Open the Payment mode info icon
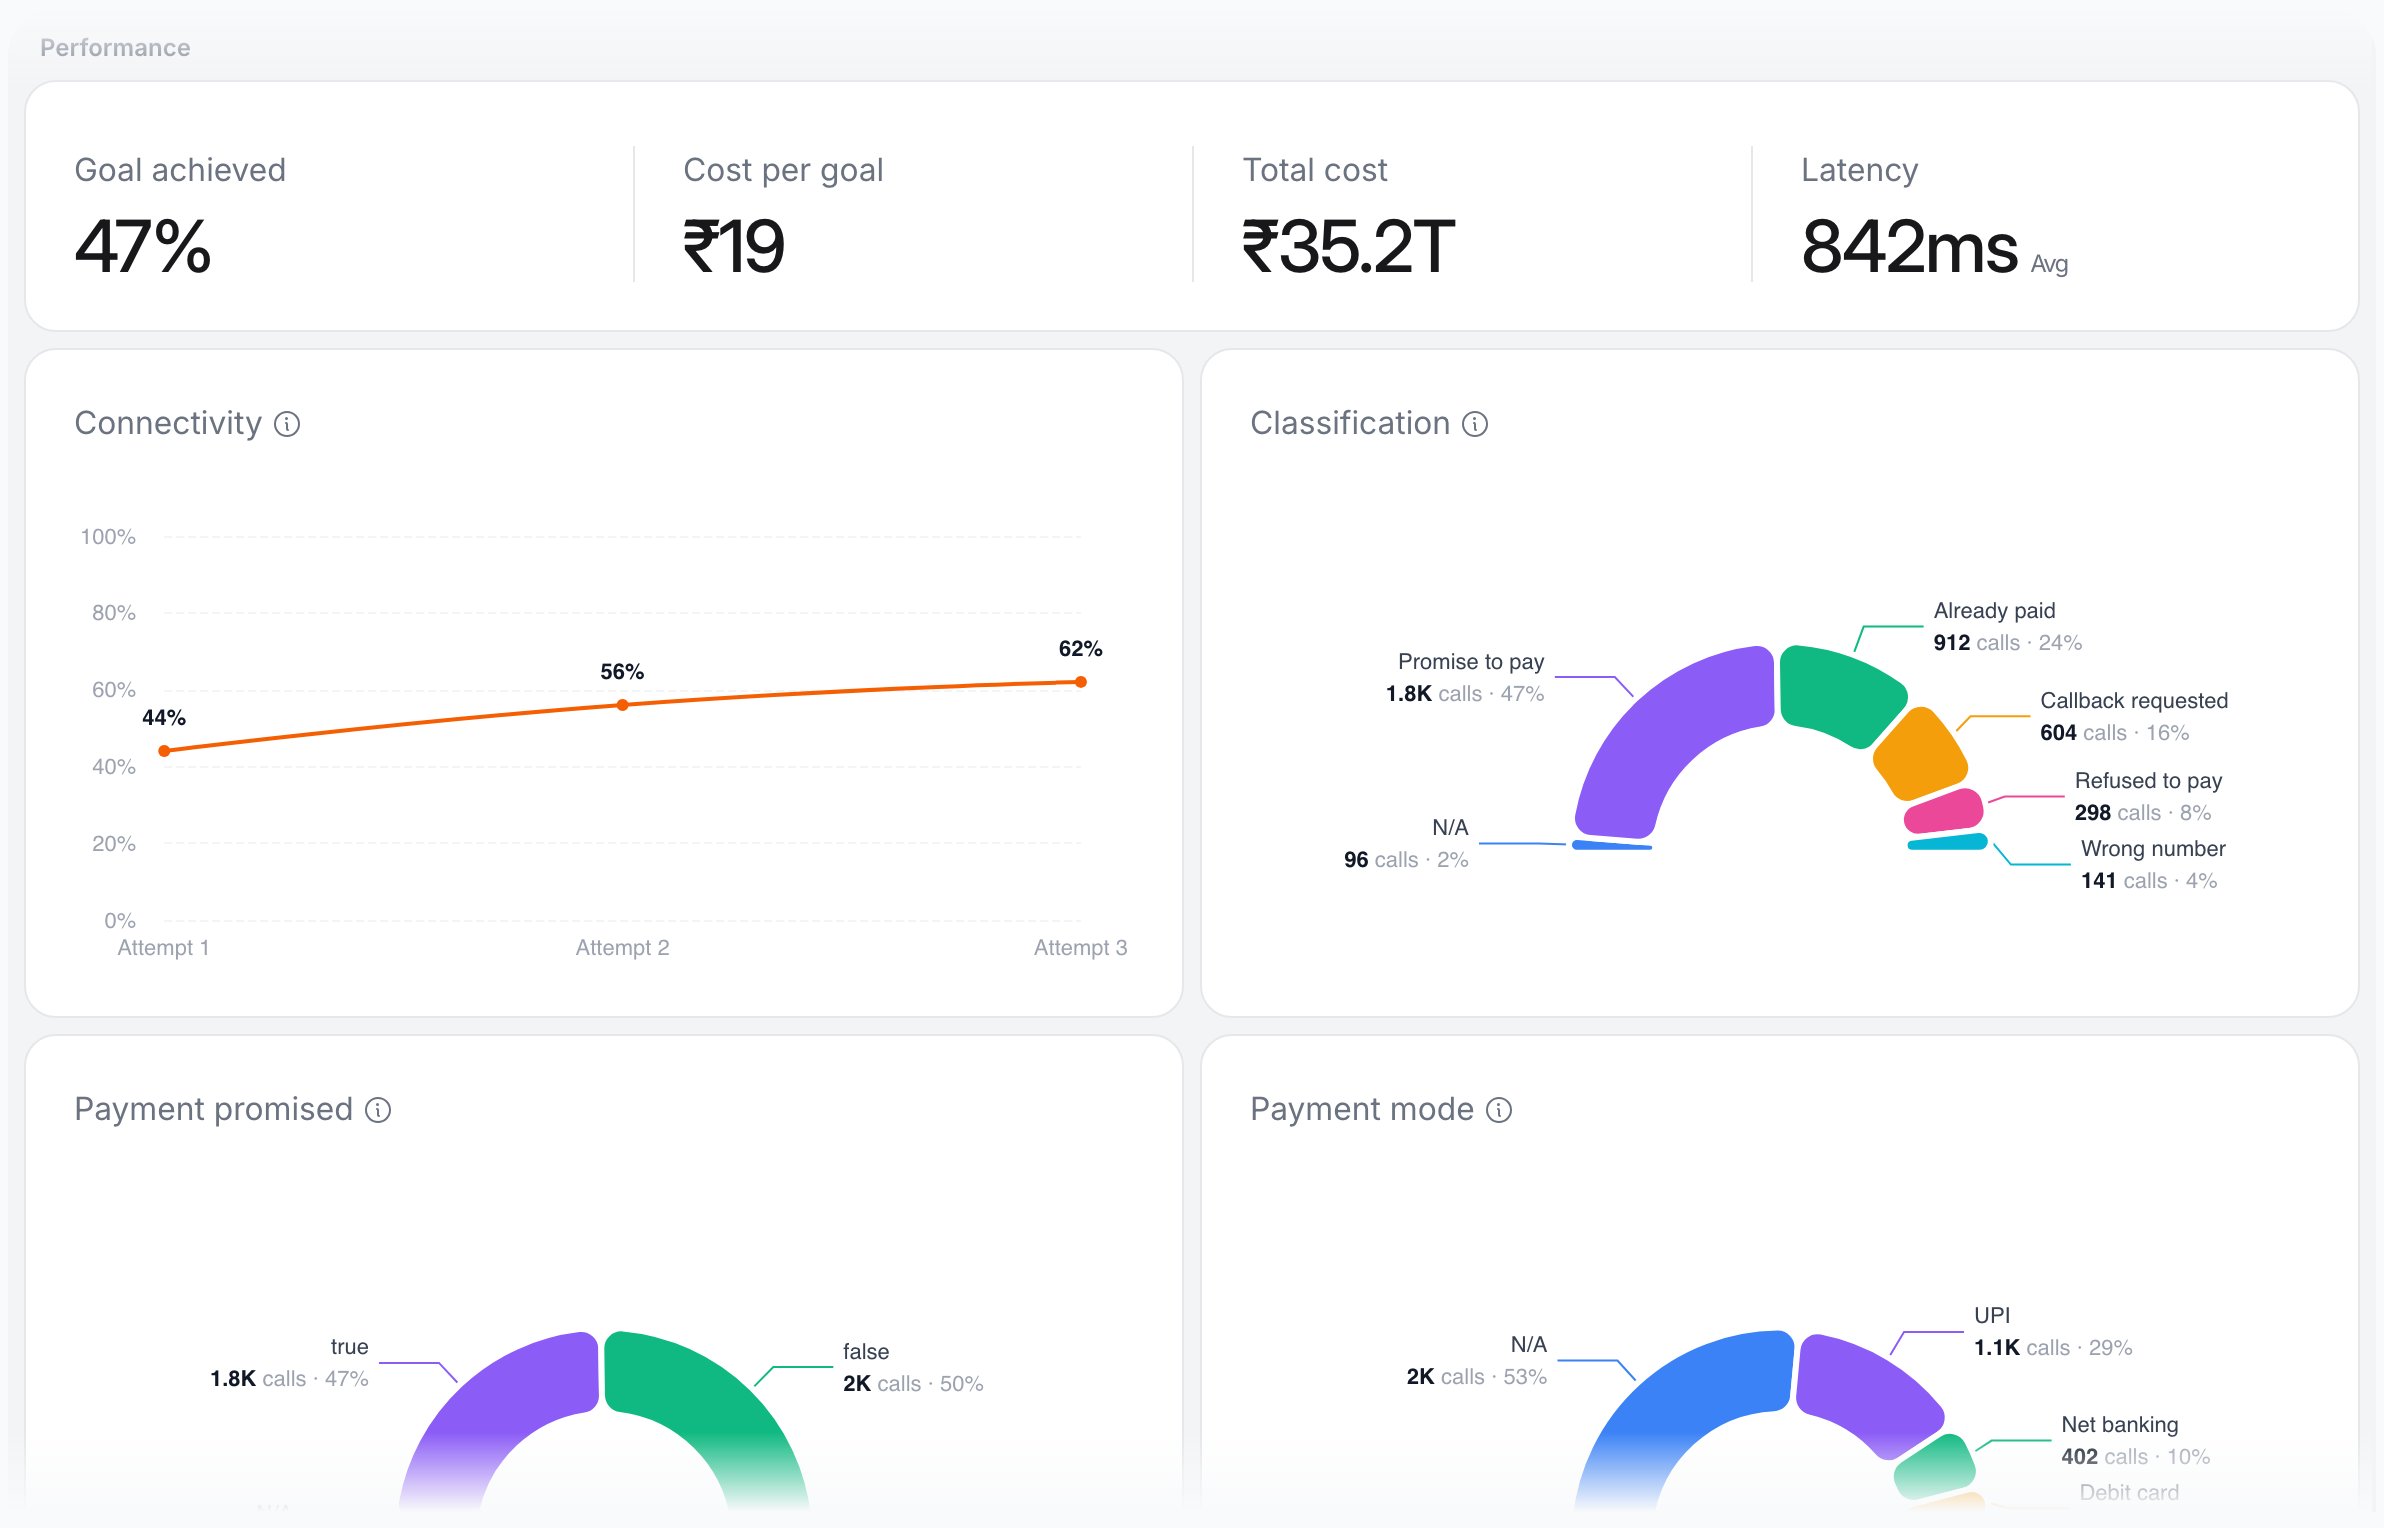Image resolution: width=2384 pixels, height=1528 pixels. click(1499, 1110)
